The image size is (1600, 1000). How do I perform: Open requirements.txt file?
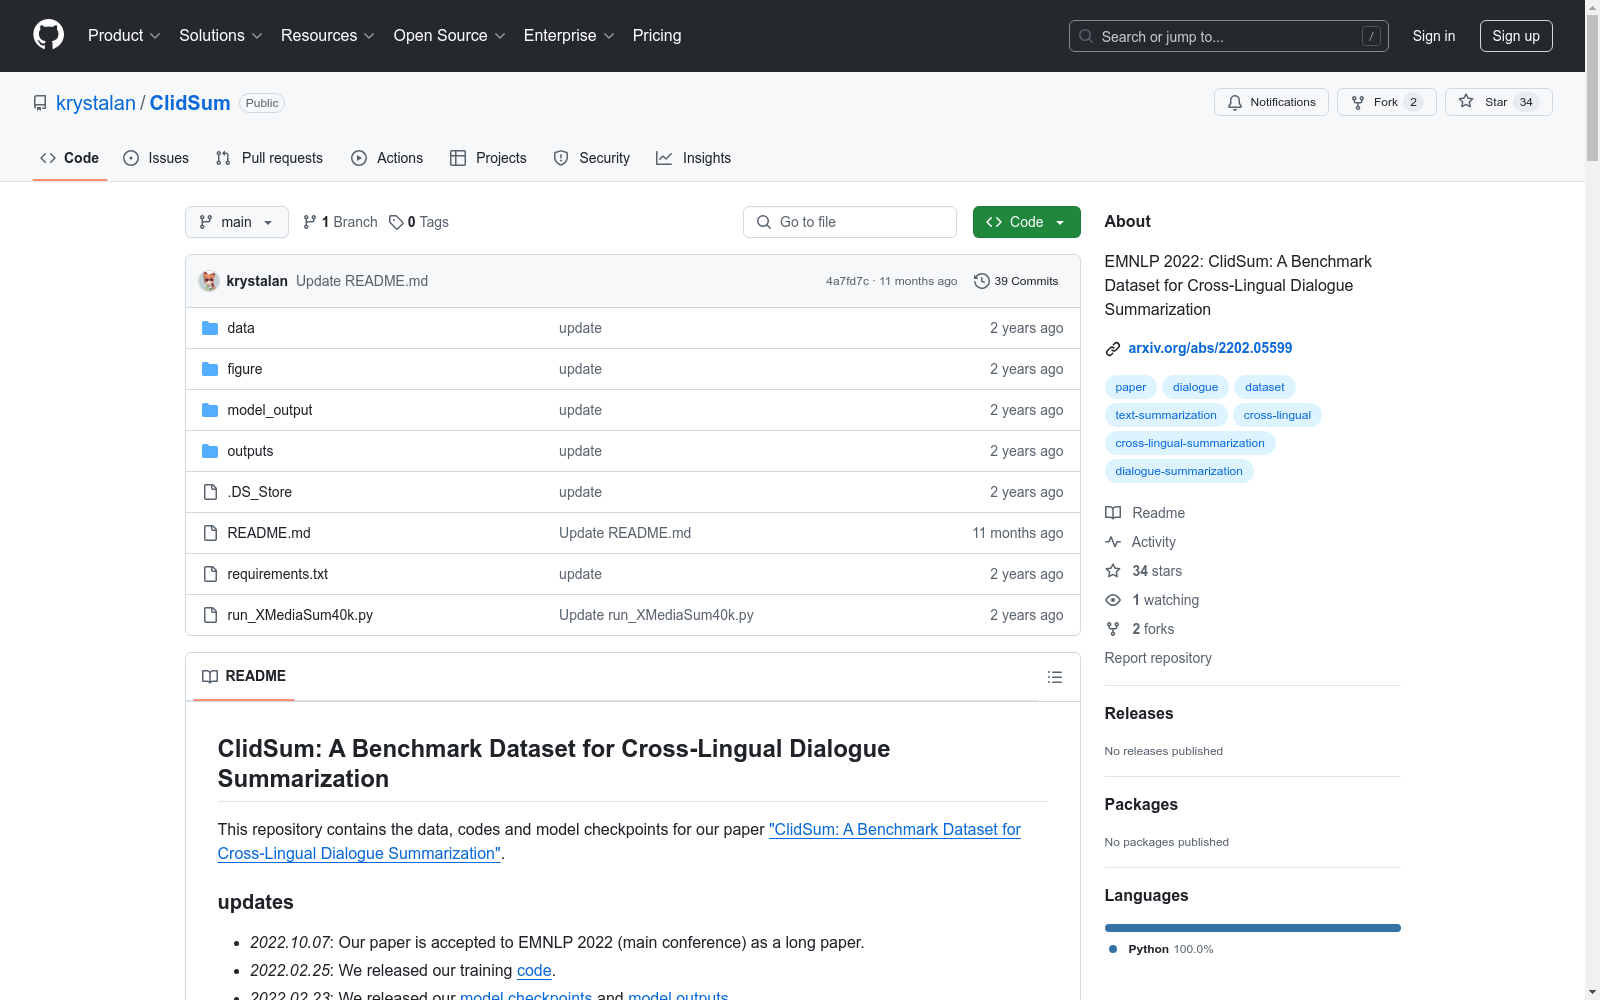pos(278,574)
